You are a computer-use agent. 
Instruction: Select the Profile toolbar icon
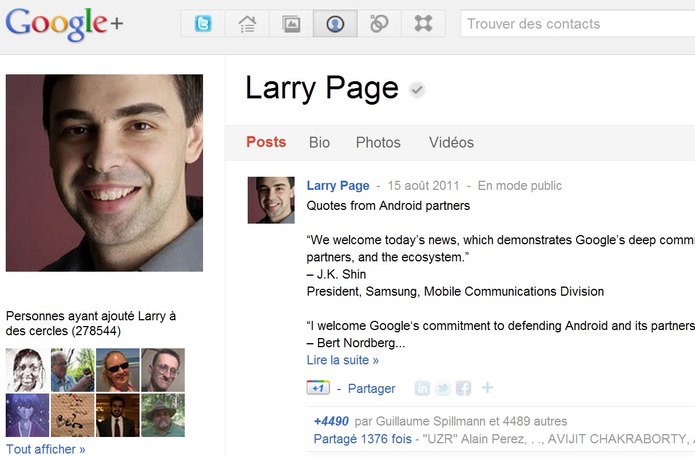335,23
